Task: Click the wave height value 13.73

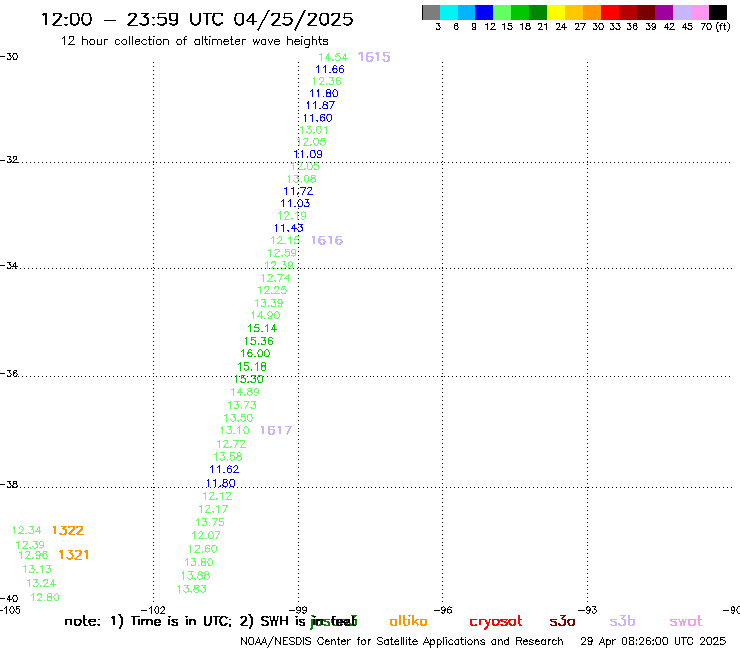Action: (x=242, y=405)
